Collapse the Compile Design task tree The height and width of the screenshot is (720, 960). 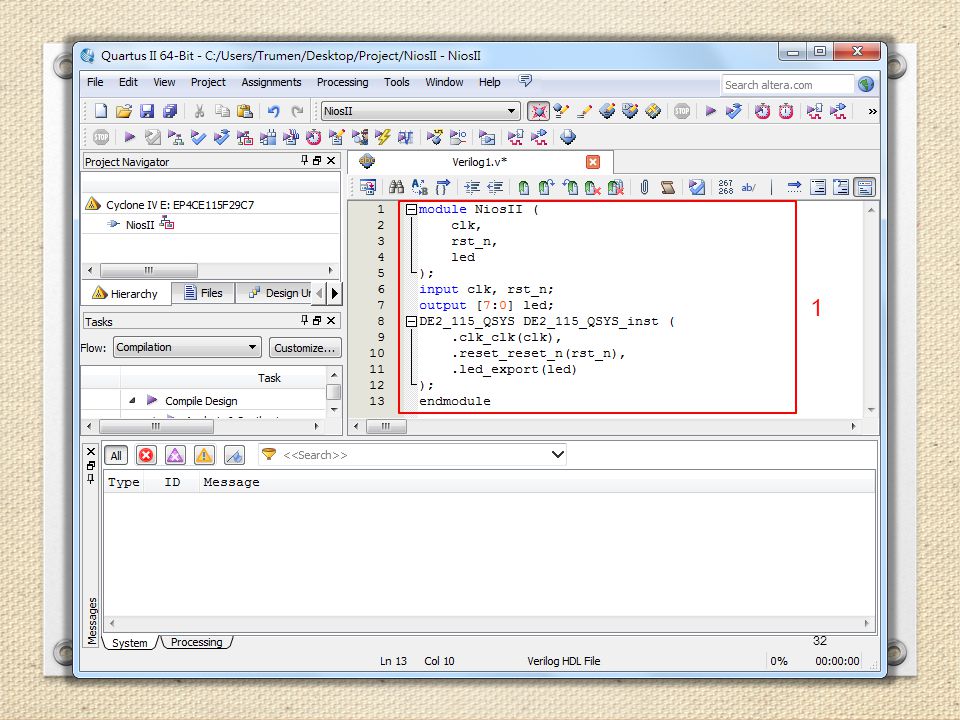coord(132,400)
